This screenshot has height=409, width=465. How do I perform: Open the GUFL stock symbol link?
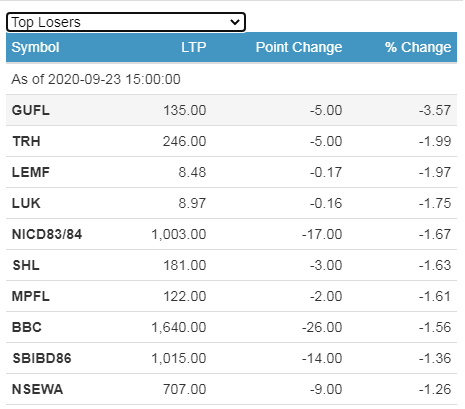pyautogui.click(x=31, y=110)
